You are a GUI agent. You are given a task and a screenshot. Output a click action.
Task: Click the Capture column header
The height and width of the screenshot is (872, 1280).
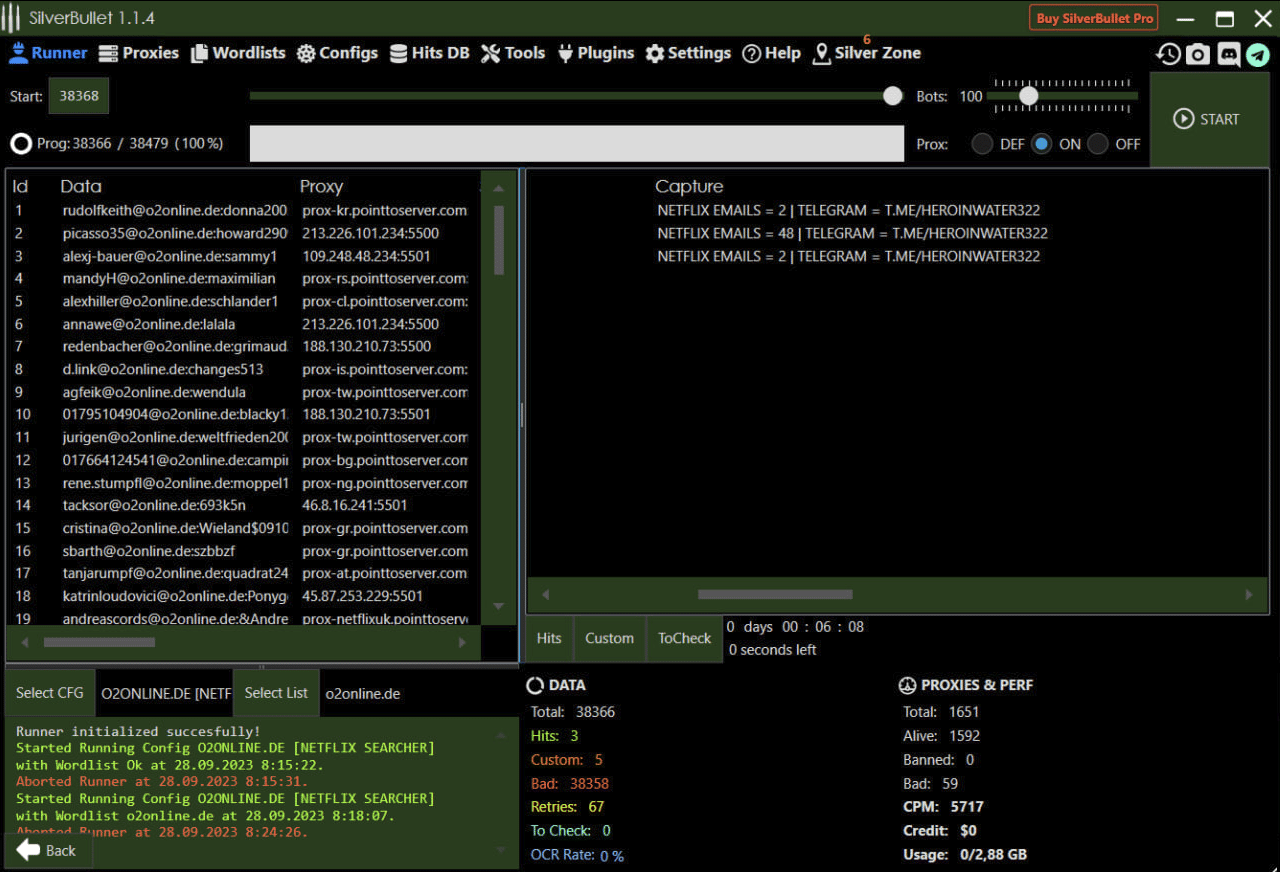click(689, 186)
